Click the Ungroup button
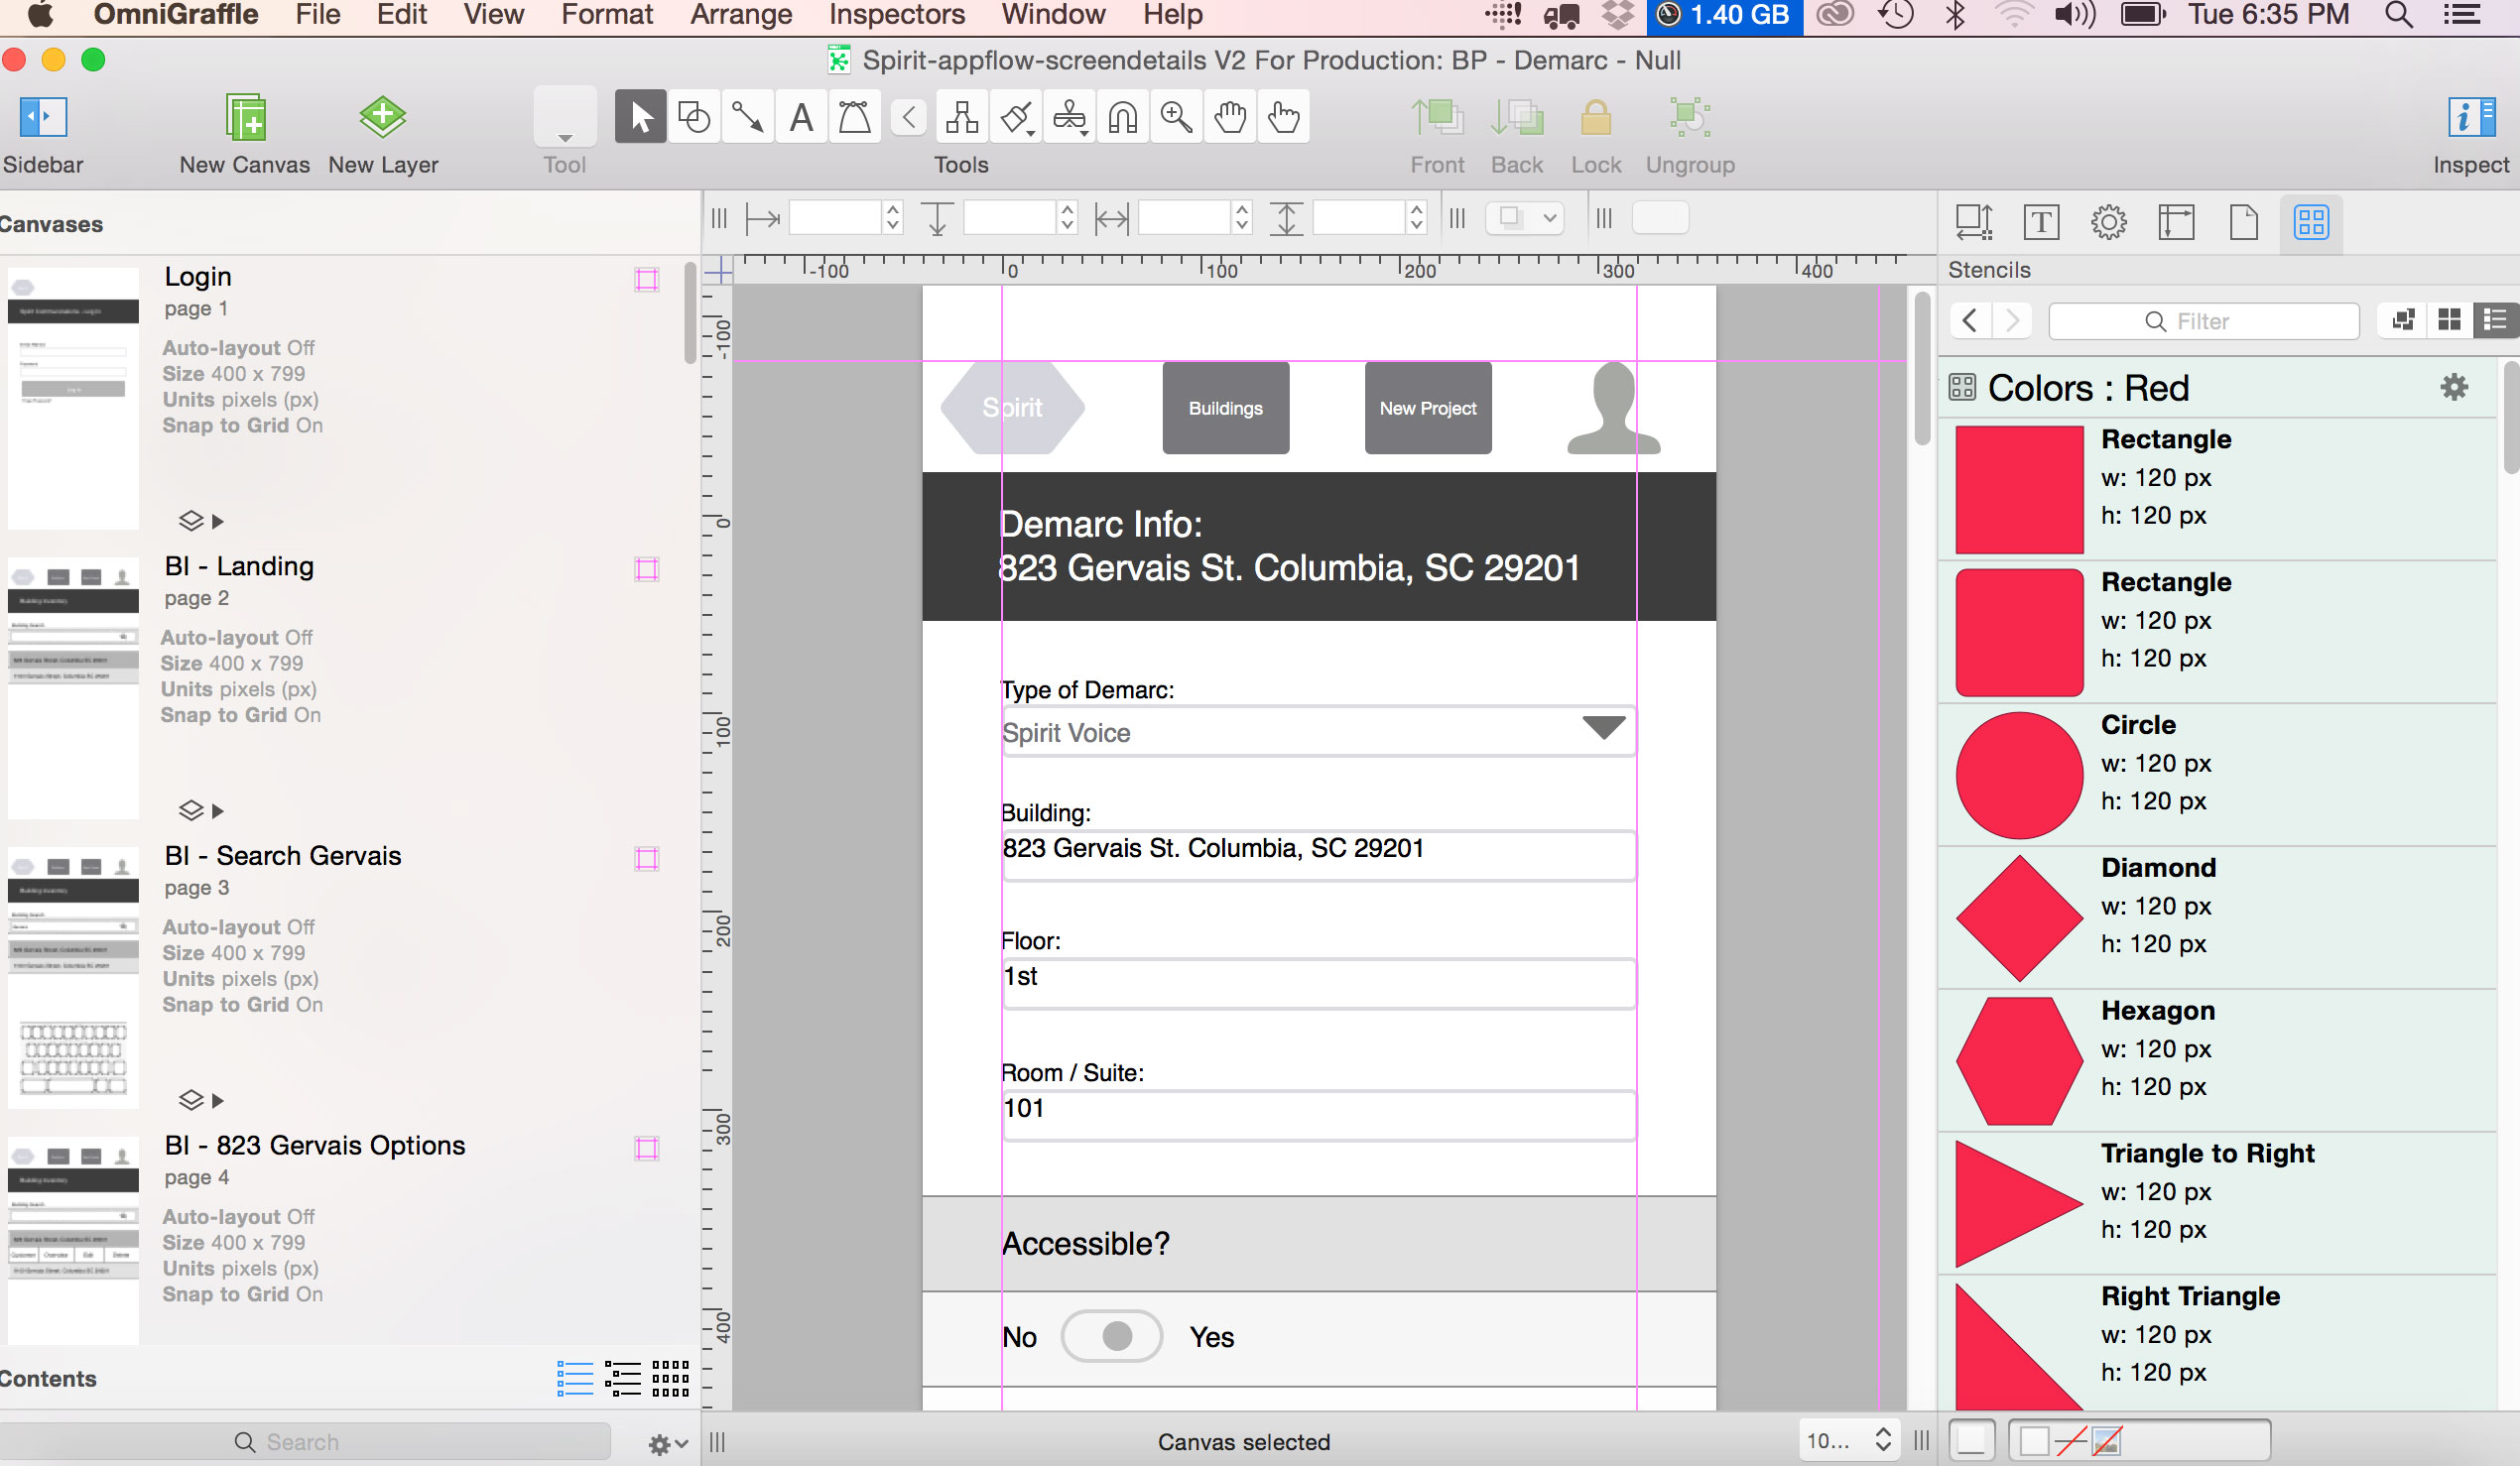Screen dimensions: 2520x1466 1690,117
